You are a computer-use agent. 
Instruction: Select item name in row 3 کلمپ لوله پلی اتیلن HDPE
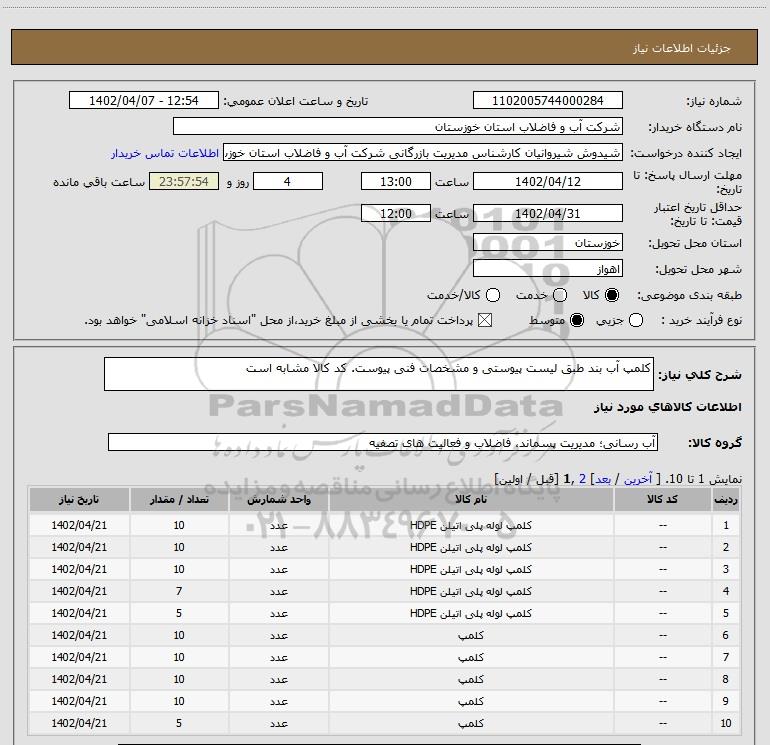(471, 569)
